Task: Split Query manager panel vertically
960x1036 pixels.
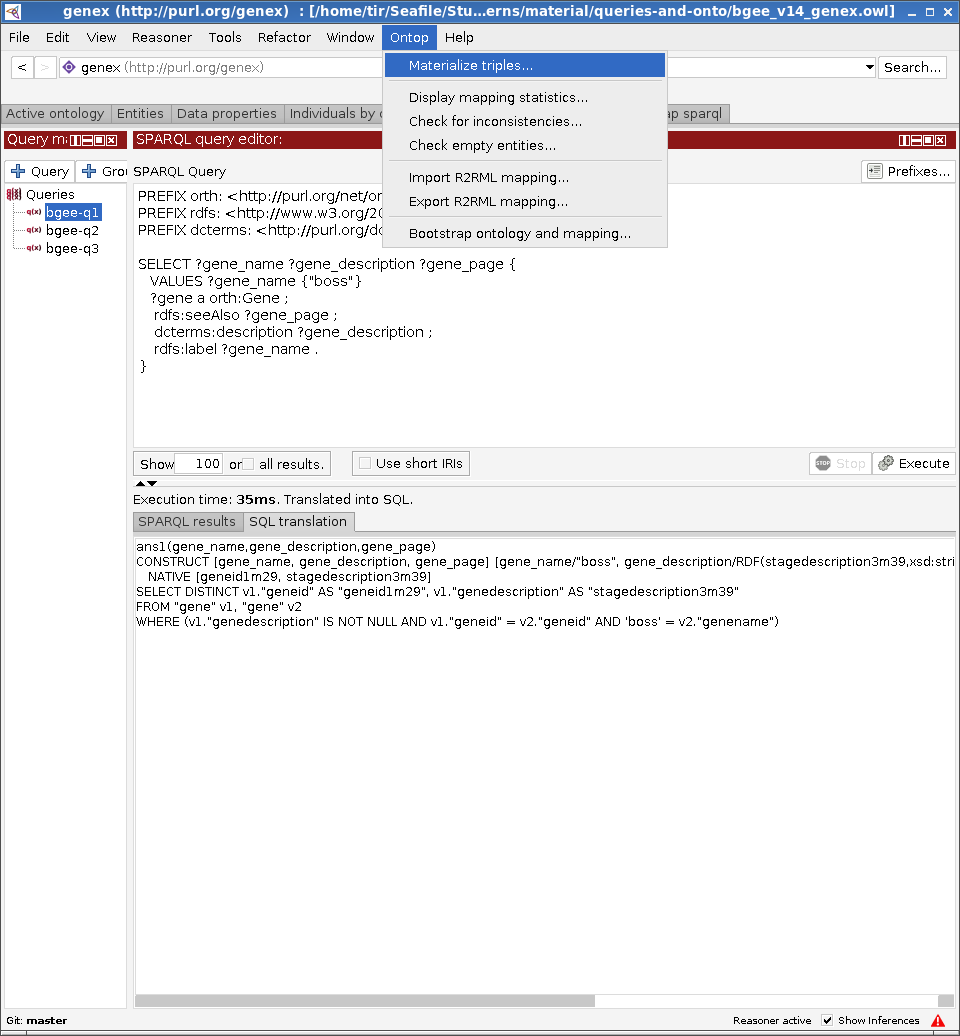Action: (x=75, y=140)
